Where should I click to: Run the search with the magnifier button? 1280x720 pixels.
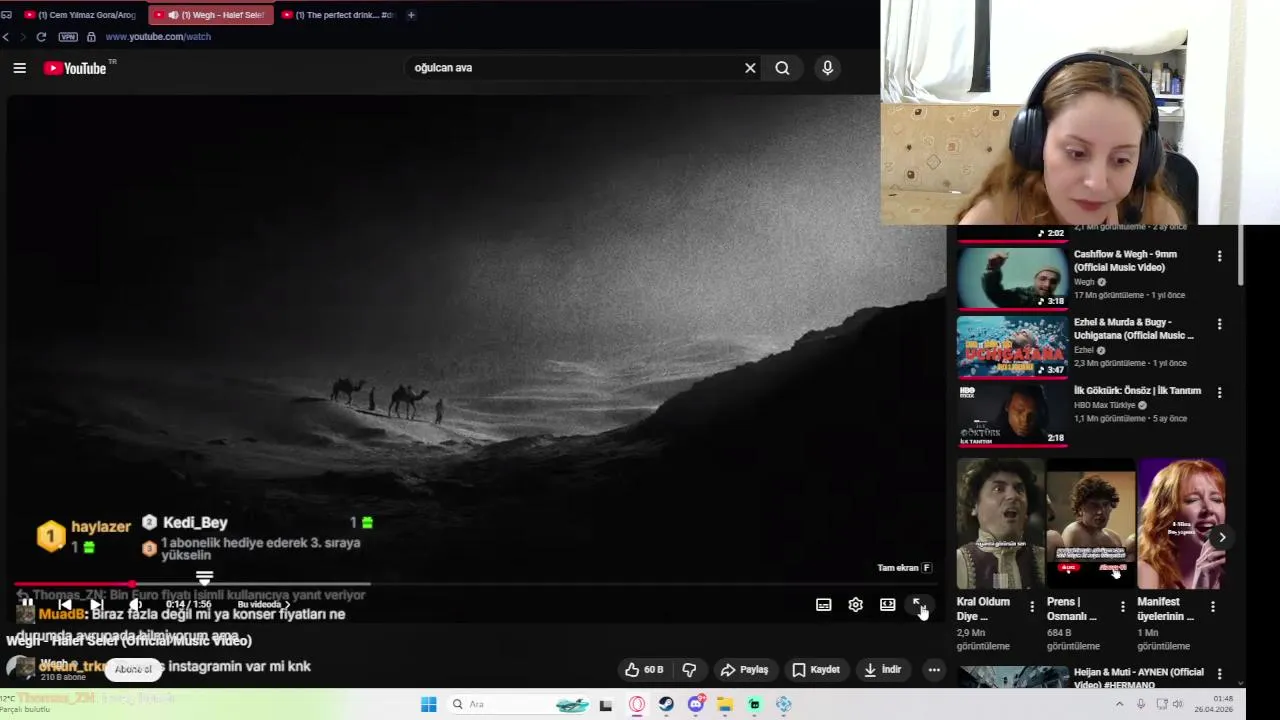tap(782, 68)
